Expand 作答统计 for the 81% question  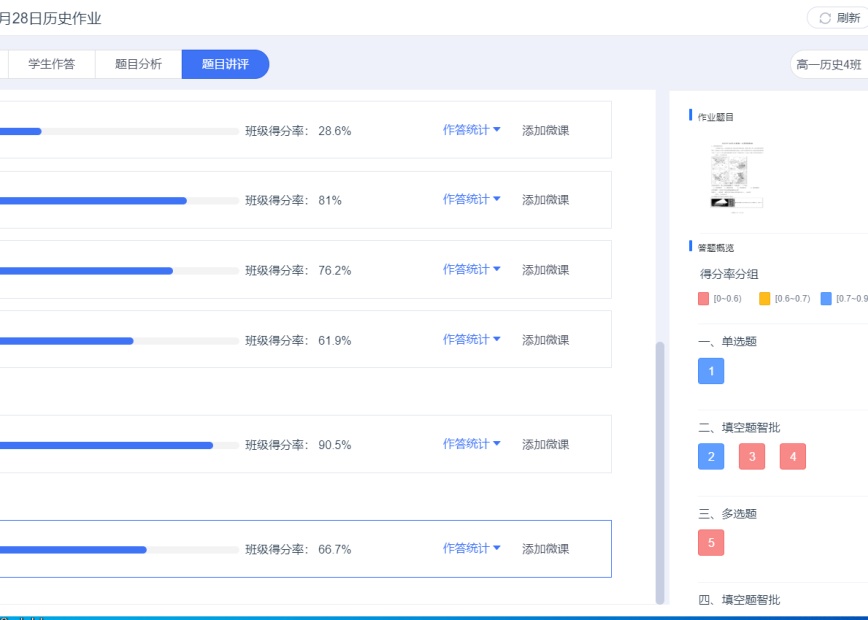point(471,200)
